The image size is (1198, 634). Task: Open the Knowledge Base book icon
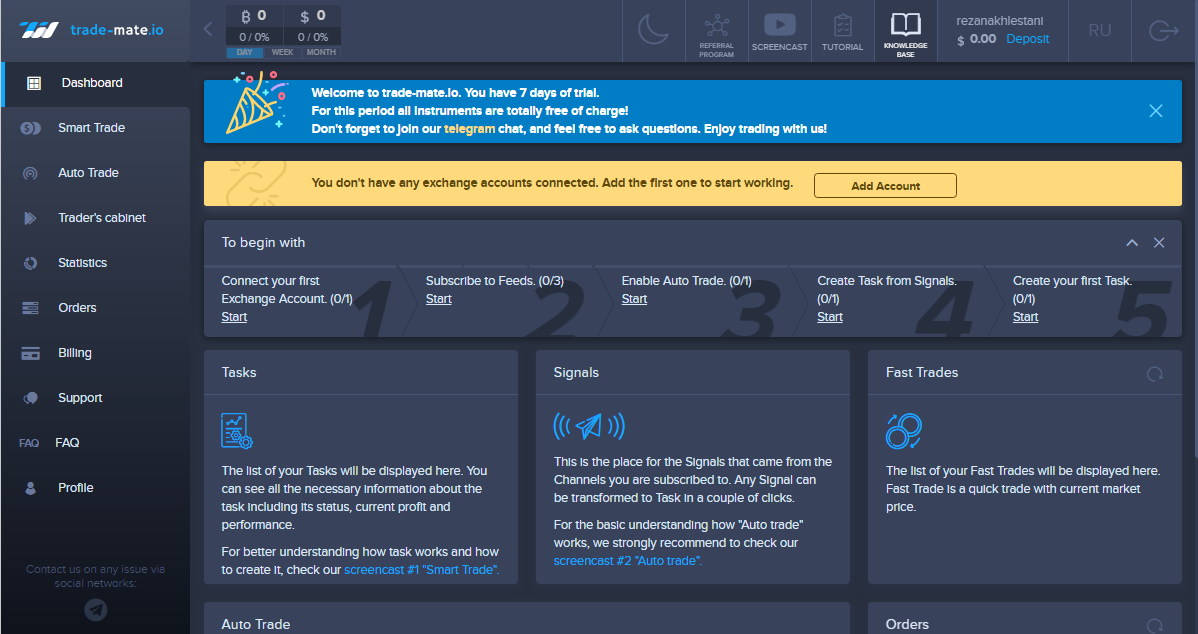click(x=905, y=34)
